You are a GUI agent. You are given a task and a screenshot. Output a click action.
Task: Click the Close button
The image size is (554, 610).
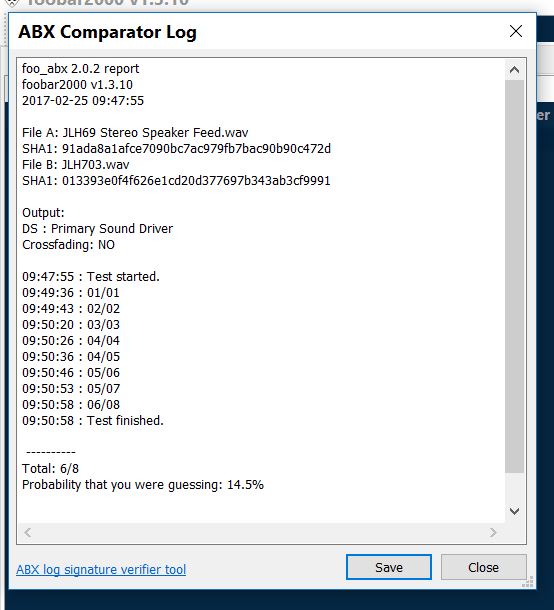coord(484,567)
